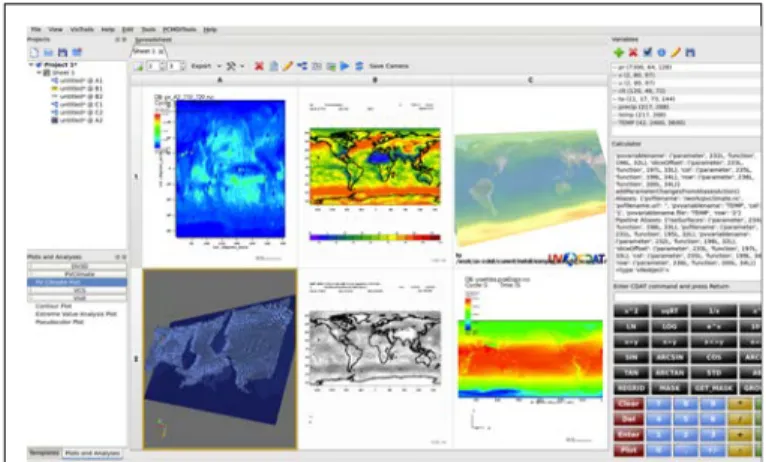Screen dimensions: 766x462
Task: Click the sqRT calculator button
Action: click(x=670, y=311)
